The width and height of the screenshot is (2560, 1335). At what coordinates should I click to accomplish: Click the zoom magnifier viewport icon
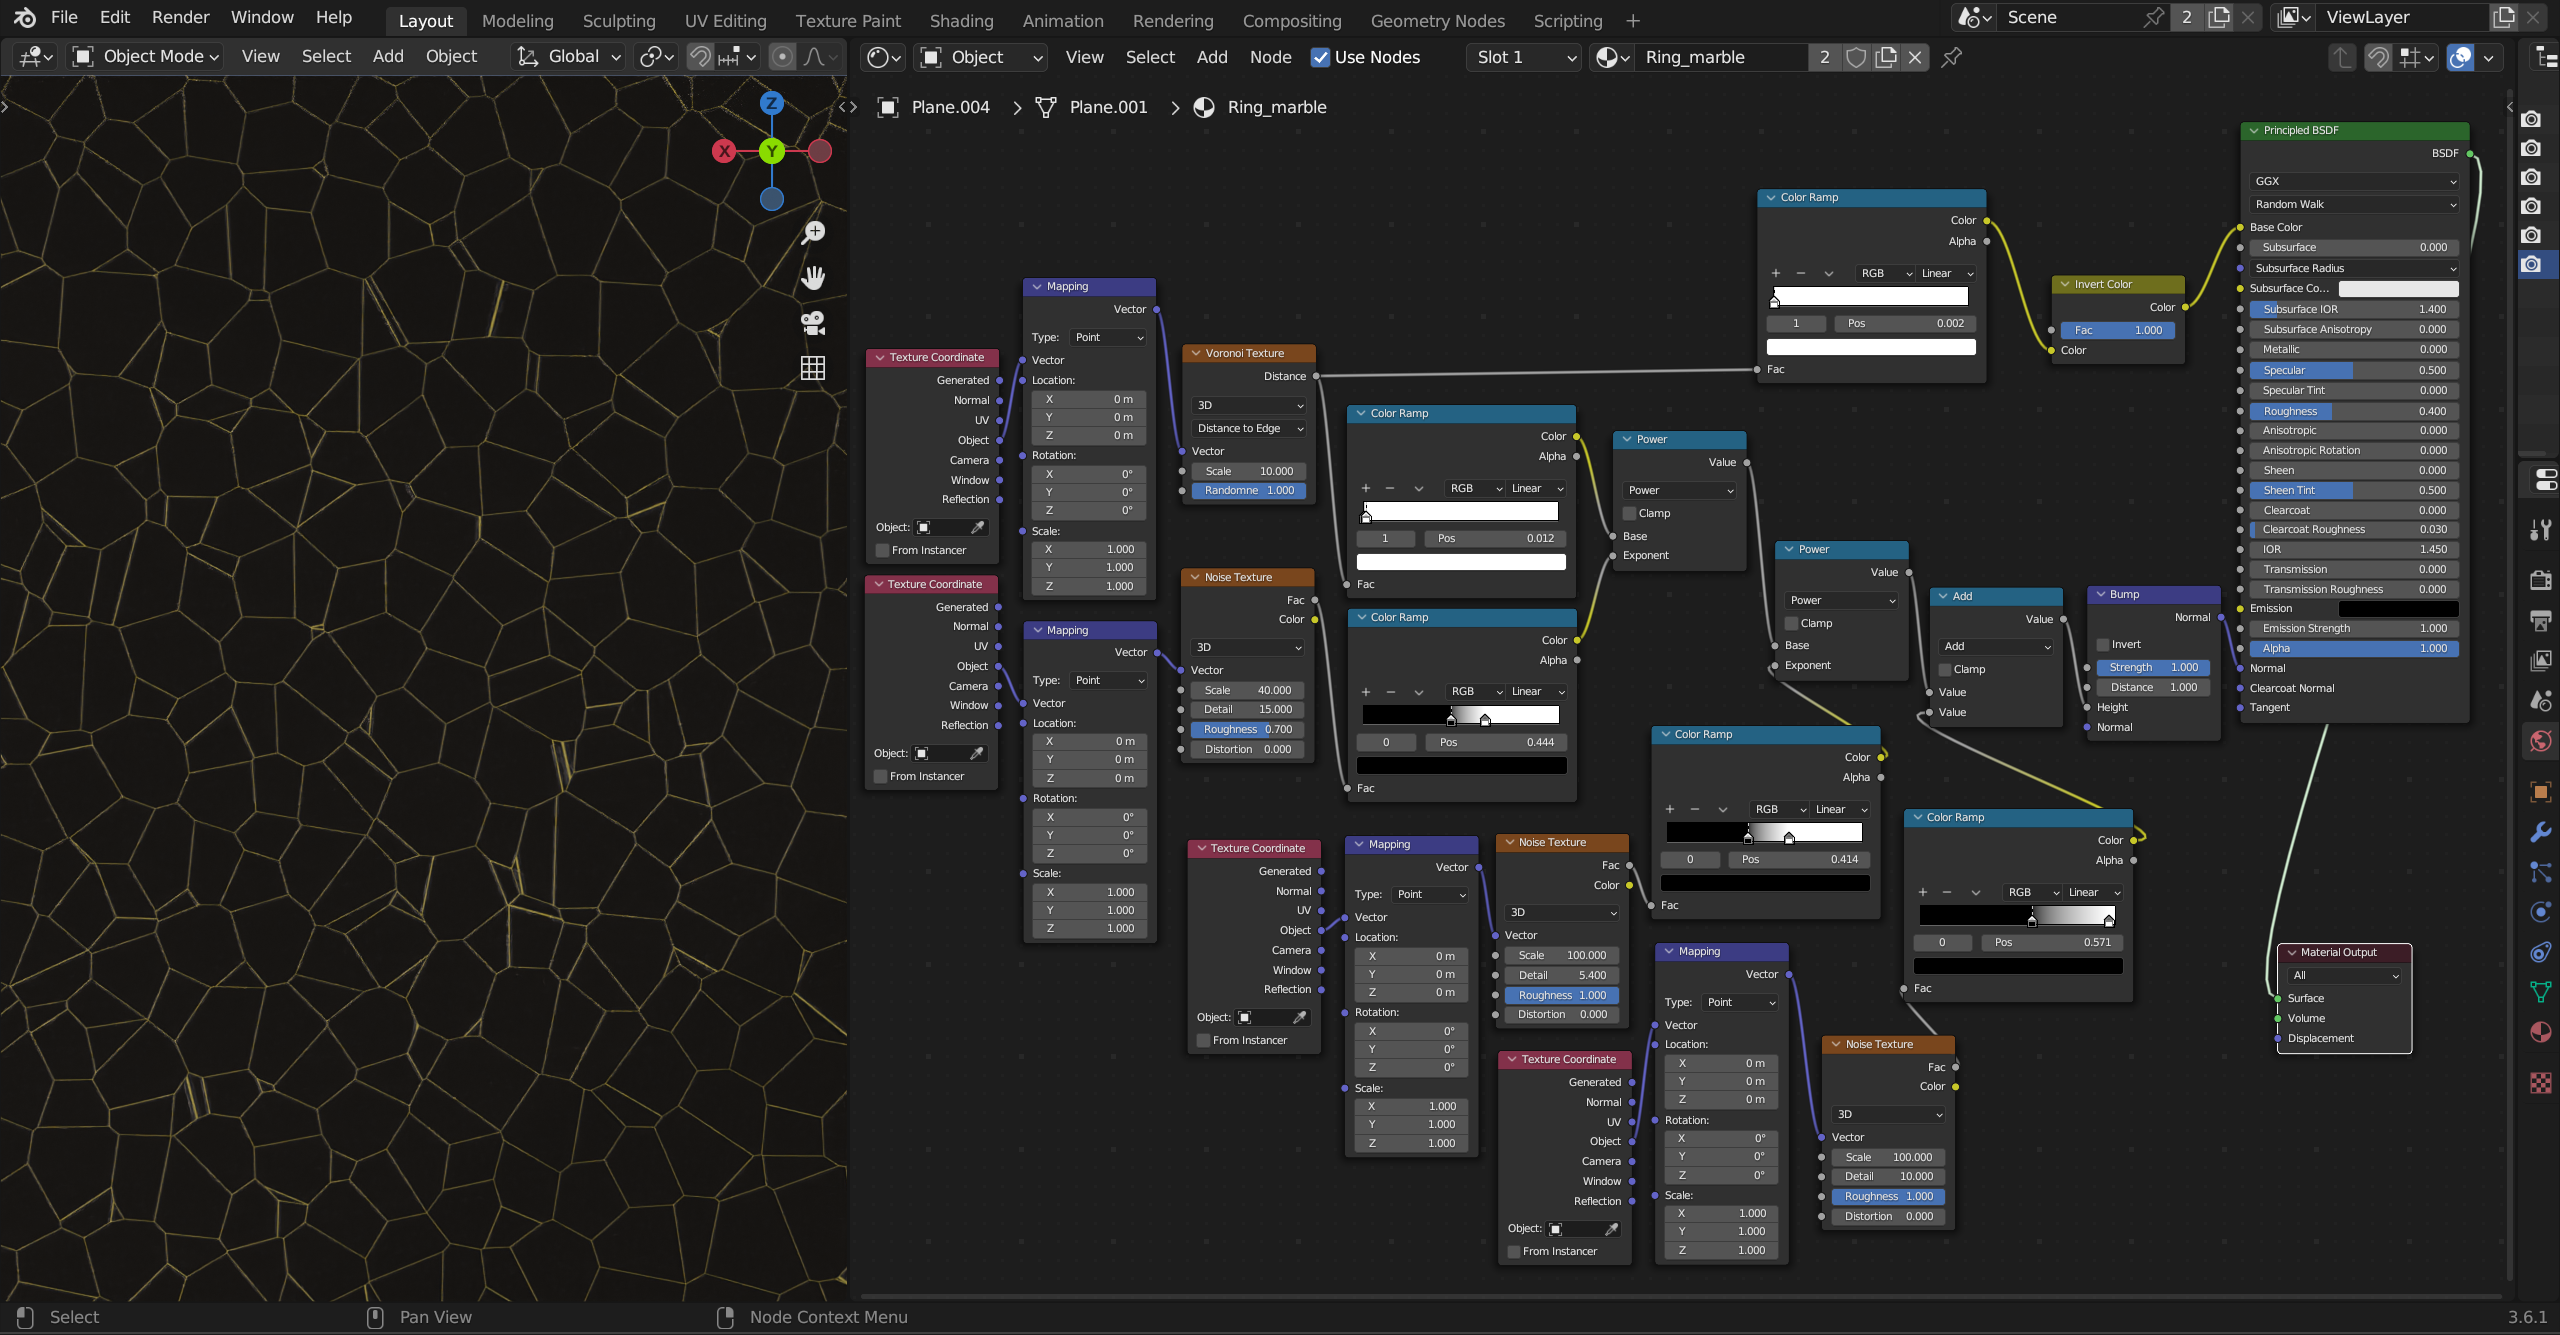click(814, 232)
